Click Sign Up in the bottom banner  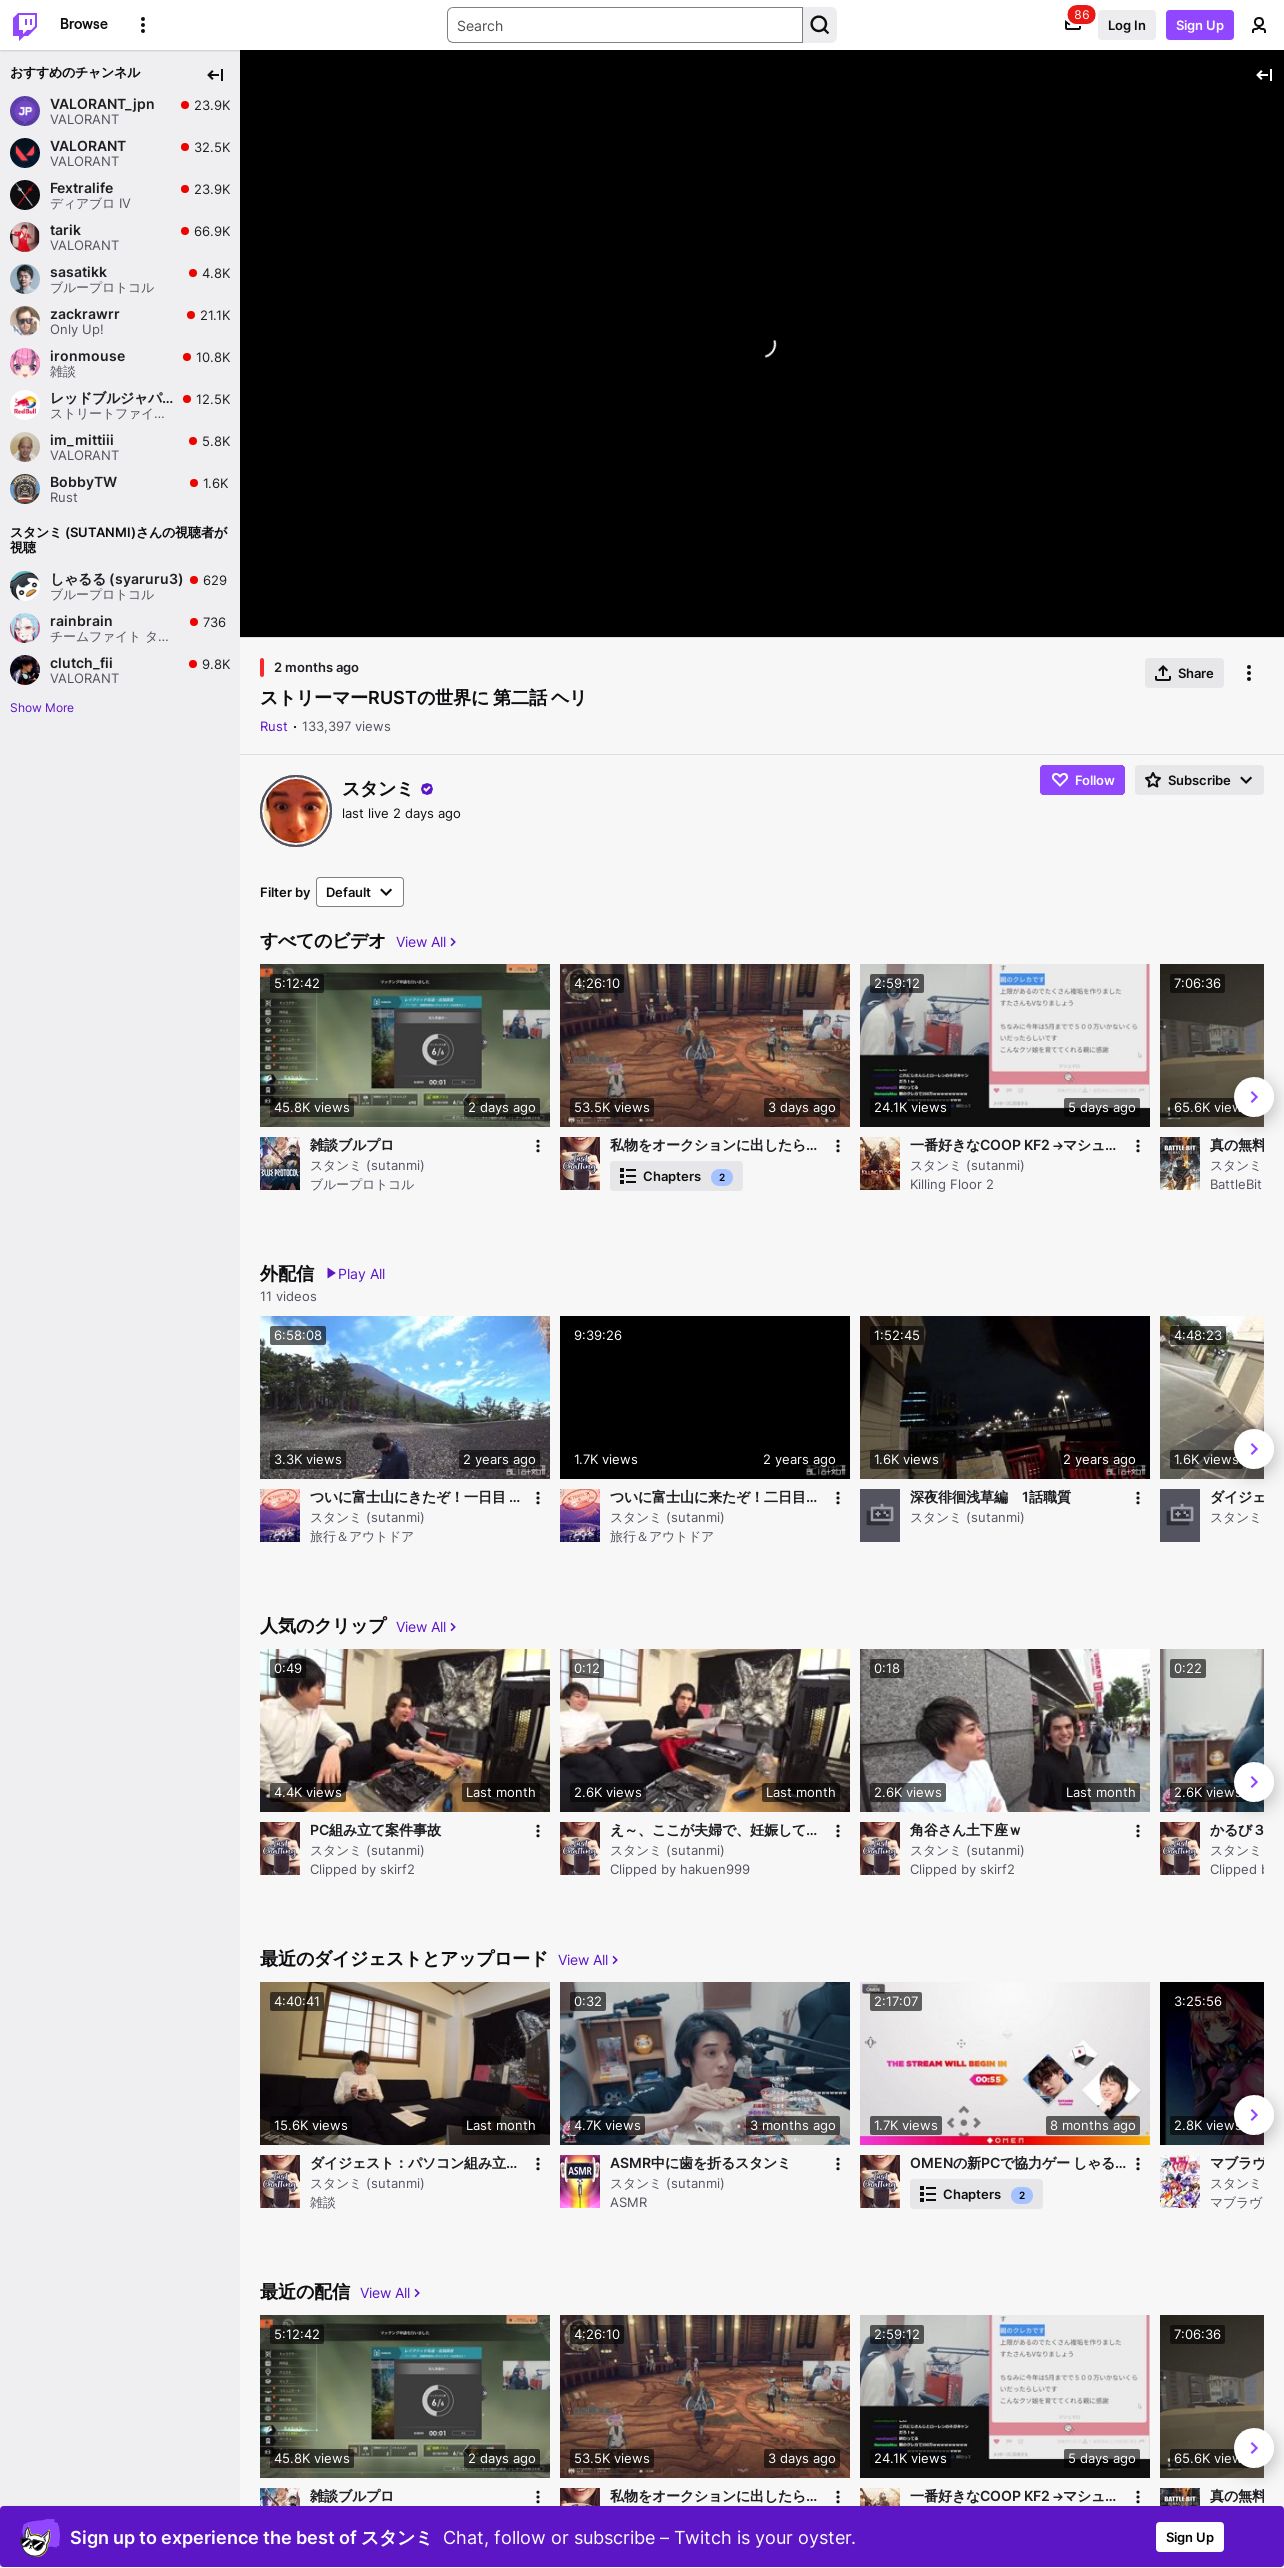1190,2537
